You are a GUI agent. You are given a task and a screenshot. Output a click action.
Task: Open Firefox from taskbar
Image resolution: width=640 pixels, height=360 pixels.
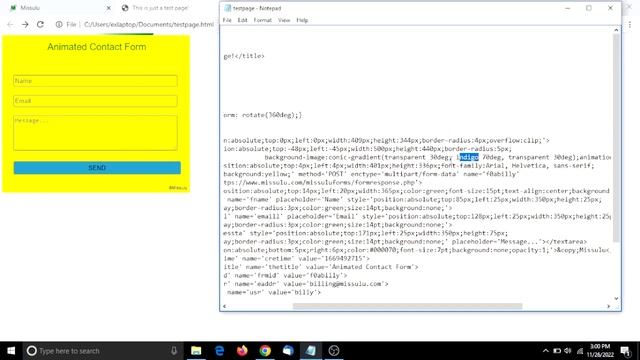(x=242, y=351)
